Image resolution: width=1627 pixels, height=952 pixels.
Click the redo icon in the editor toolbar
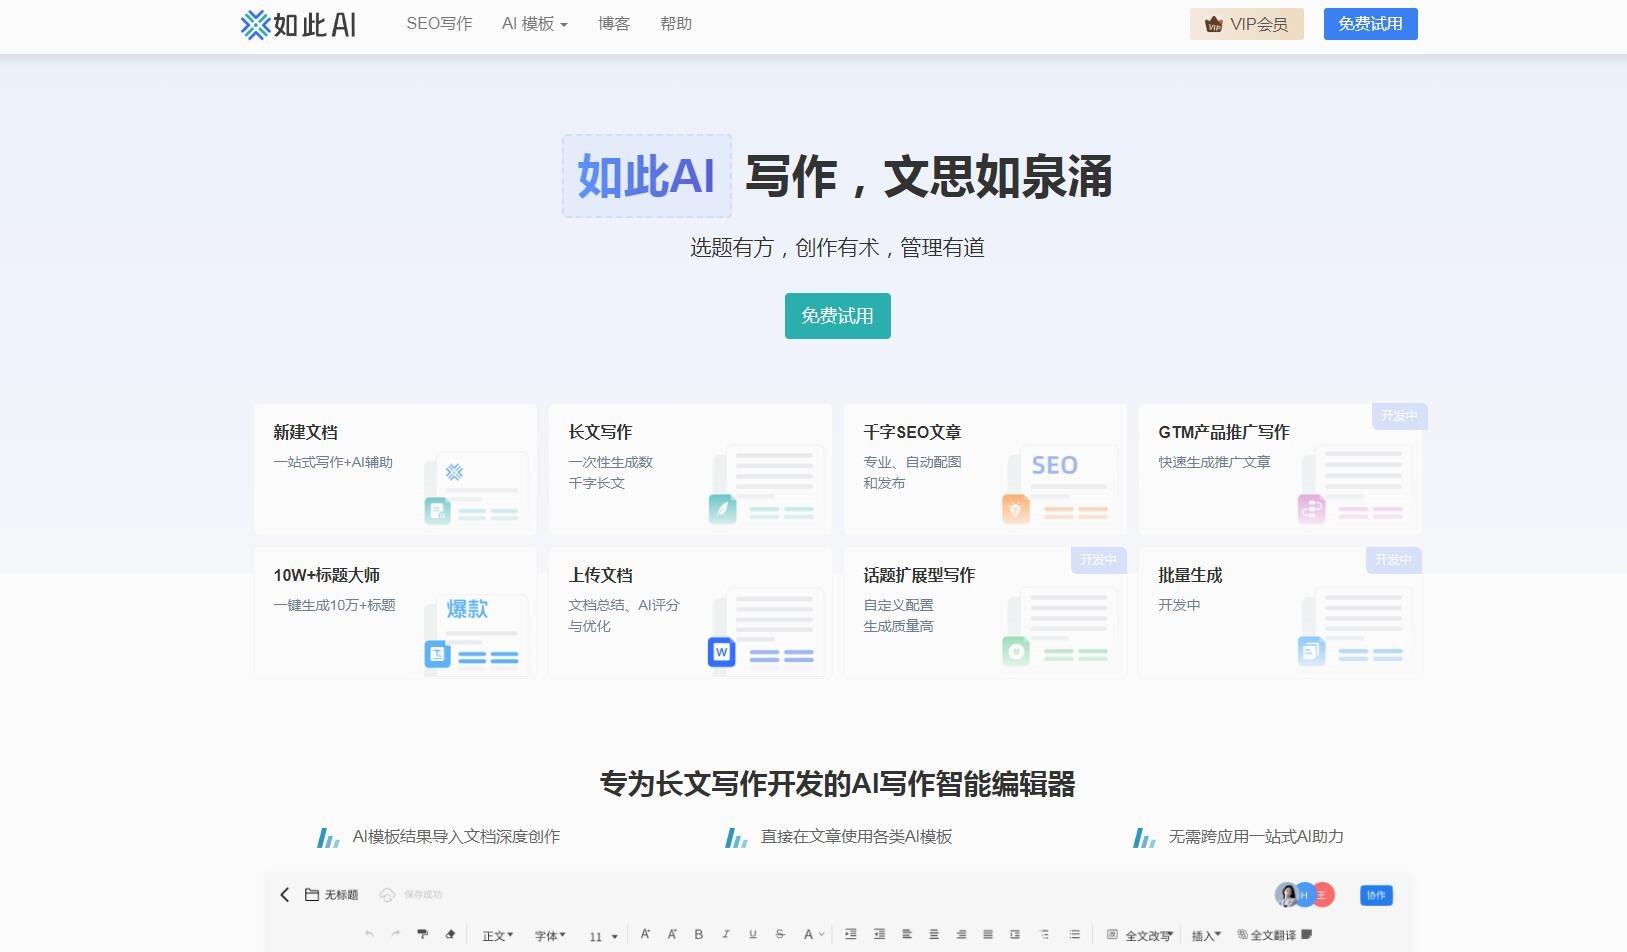395,934
